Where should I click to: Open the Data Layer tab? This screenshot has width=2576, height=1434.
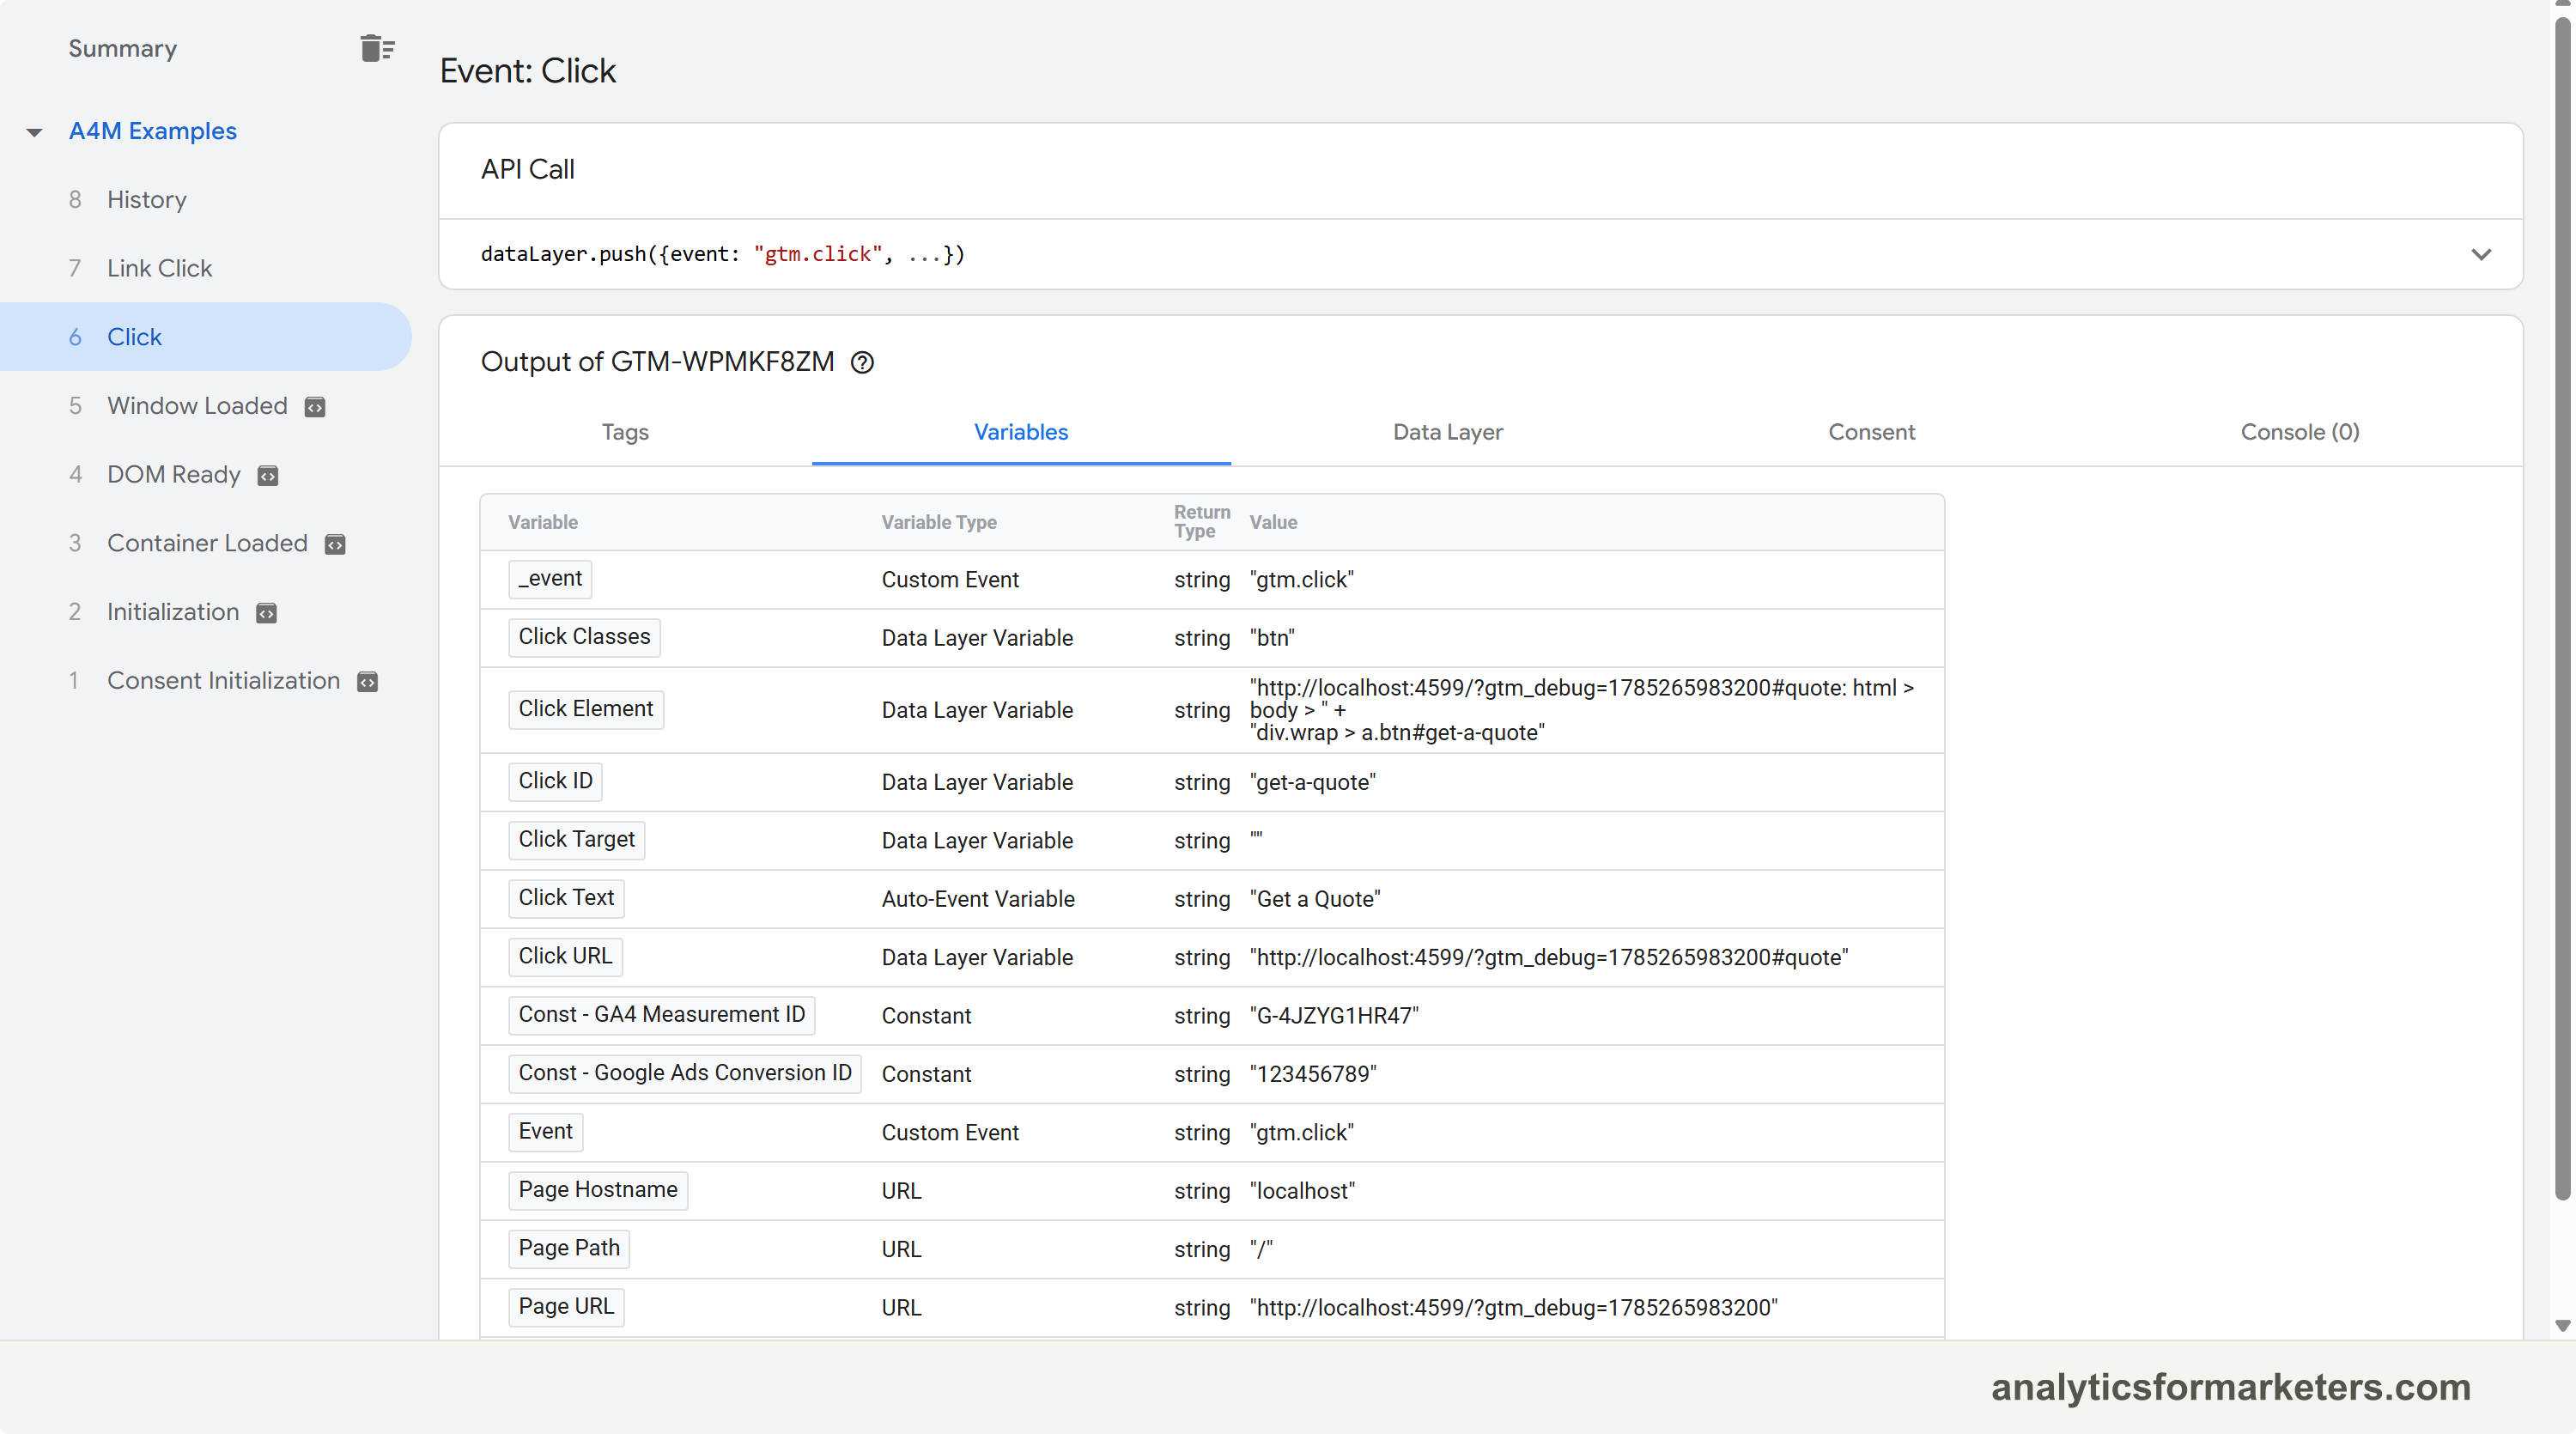[x=1447, y=432]
